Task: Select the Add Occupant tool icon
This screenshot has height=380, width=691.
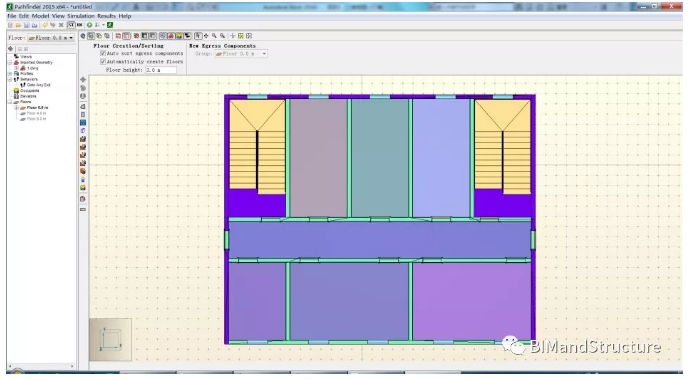Action: click(83, 179)
